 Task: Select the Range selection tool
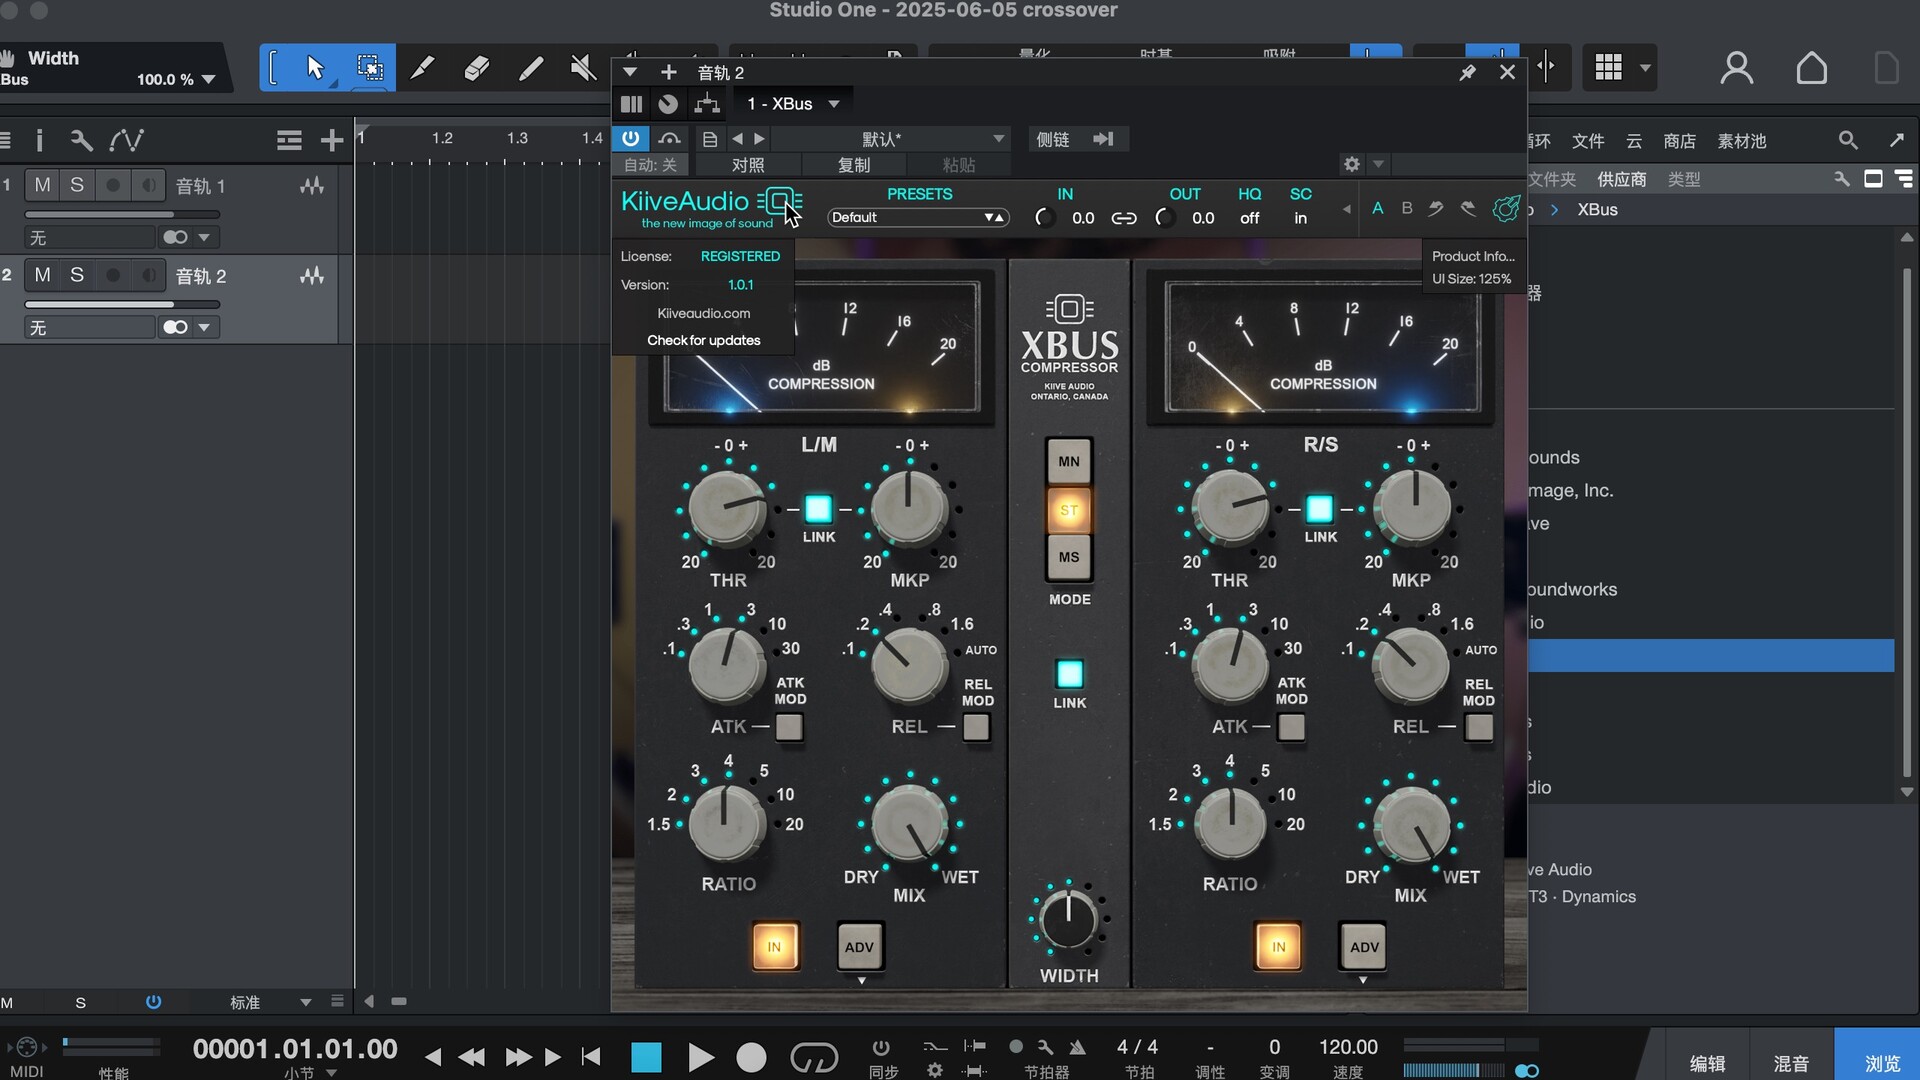click(370, 68)
